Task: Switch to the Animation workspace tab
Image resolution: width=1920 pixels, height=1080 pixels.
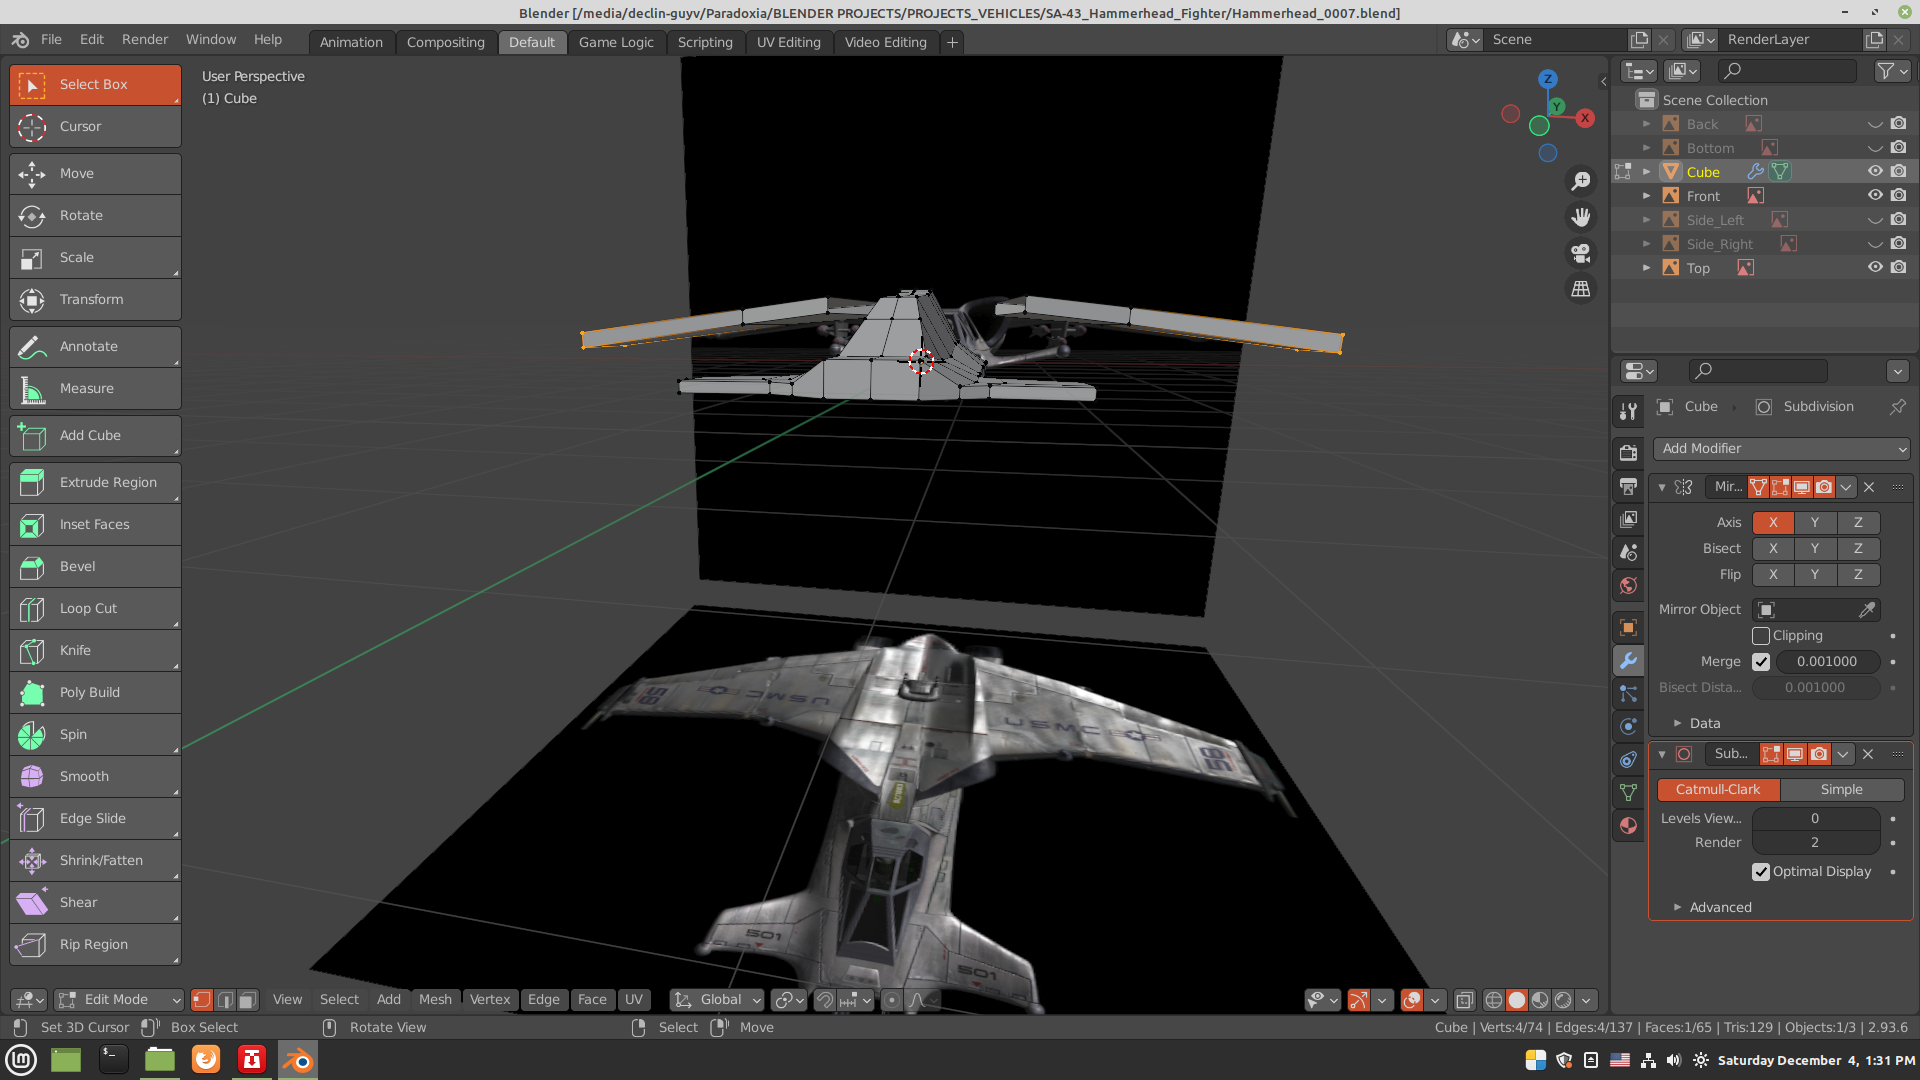Action: (x=351, y=43)
